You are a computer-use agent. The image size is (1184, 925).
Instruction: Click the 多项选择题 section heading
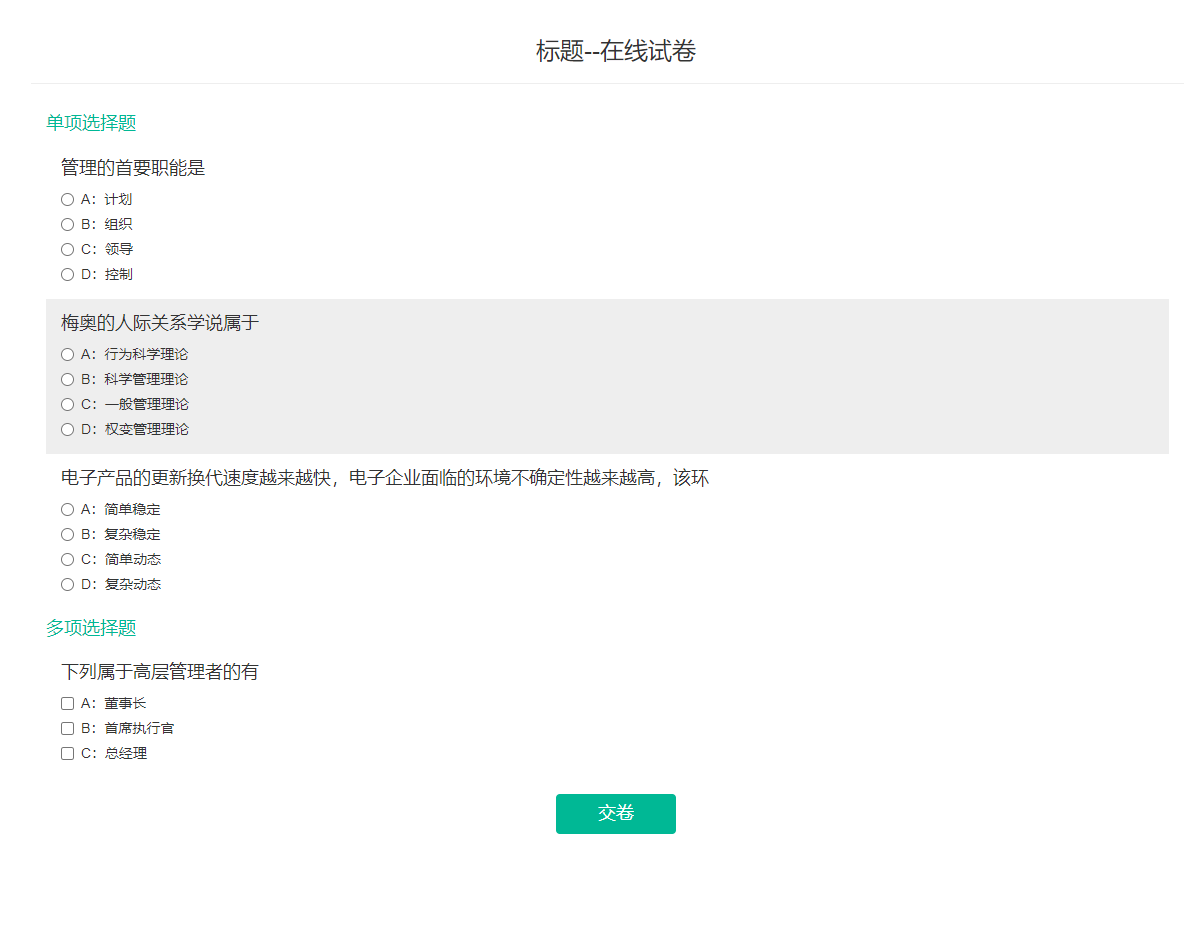pyautogui.click(x=91, y=627)
